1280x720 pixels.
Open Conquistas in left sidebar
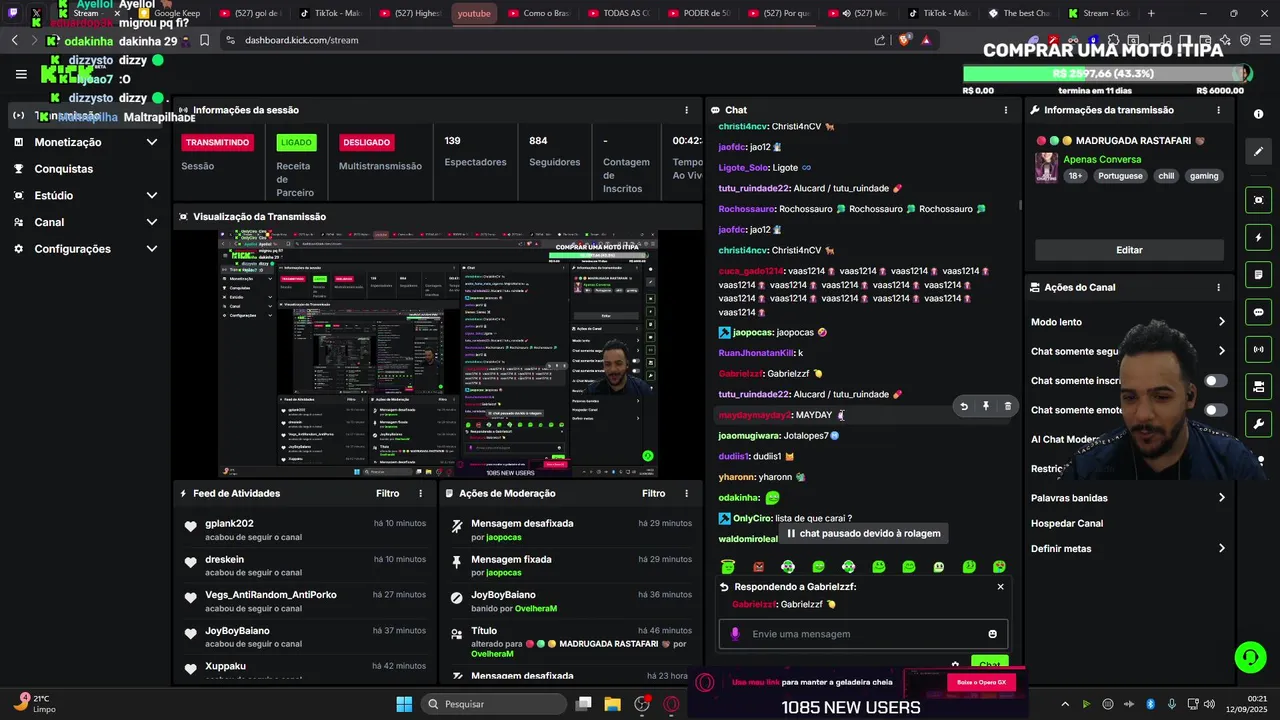point(63,169)
